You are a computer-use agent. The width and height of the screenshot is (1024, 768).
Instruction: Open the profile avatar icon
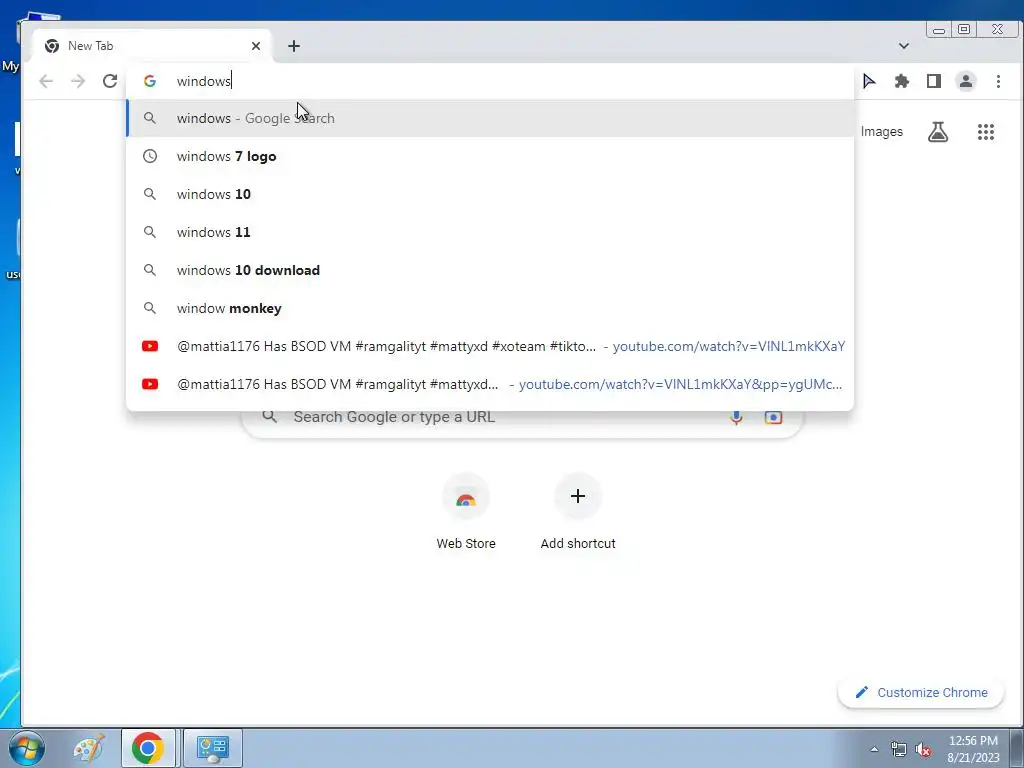966,81
